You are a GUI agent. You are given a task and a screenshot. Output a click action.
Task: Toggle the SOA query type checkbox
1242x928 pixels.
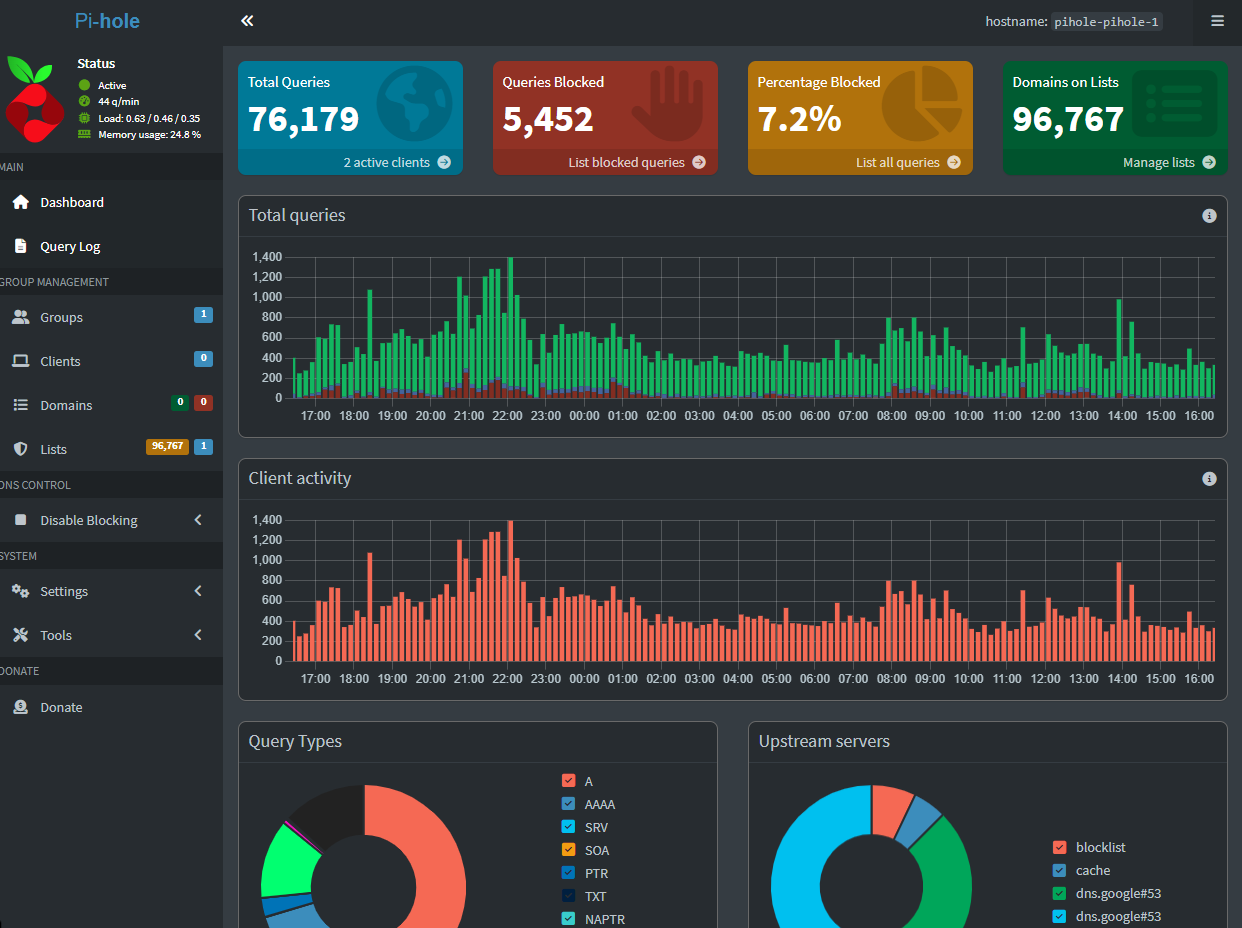pos(568,850)
